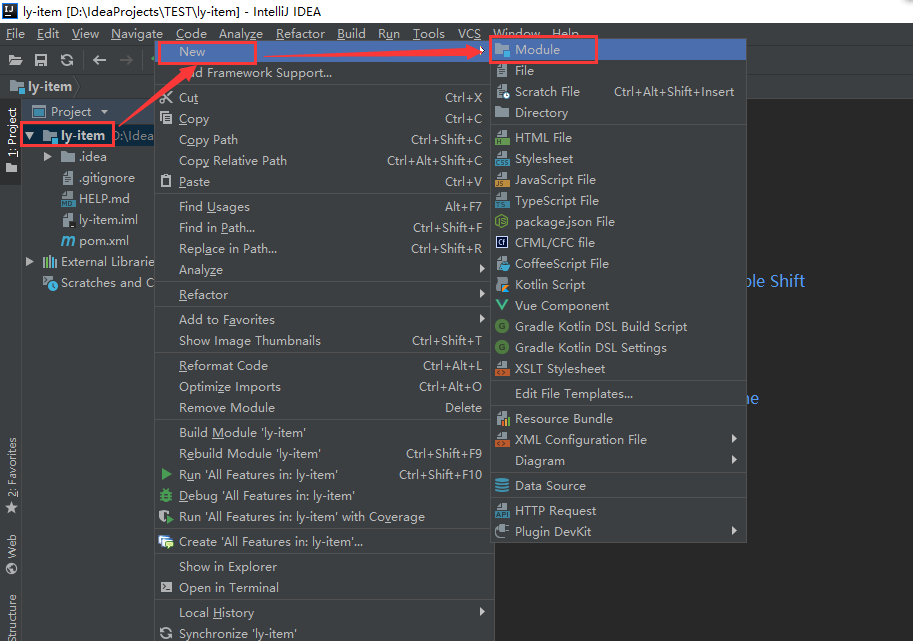The image size is (913, 641).
Task: Click the Cut scissors icon
Action: pos(166,97)
